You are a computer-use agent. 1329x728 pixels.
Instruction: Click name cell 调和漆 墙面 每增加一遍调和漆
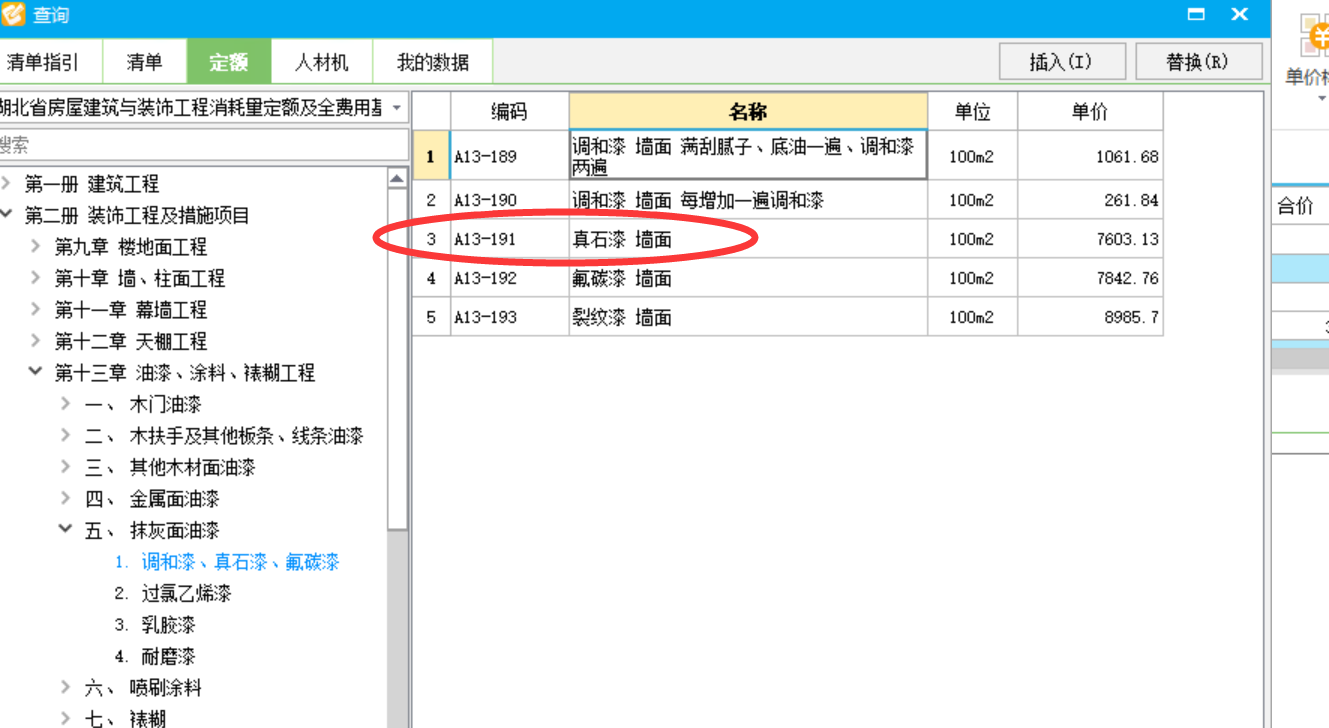pos(748,200)
